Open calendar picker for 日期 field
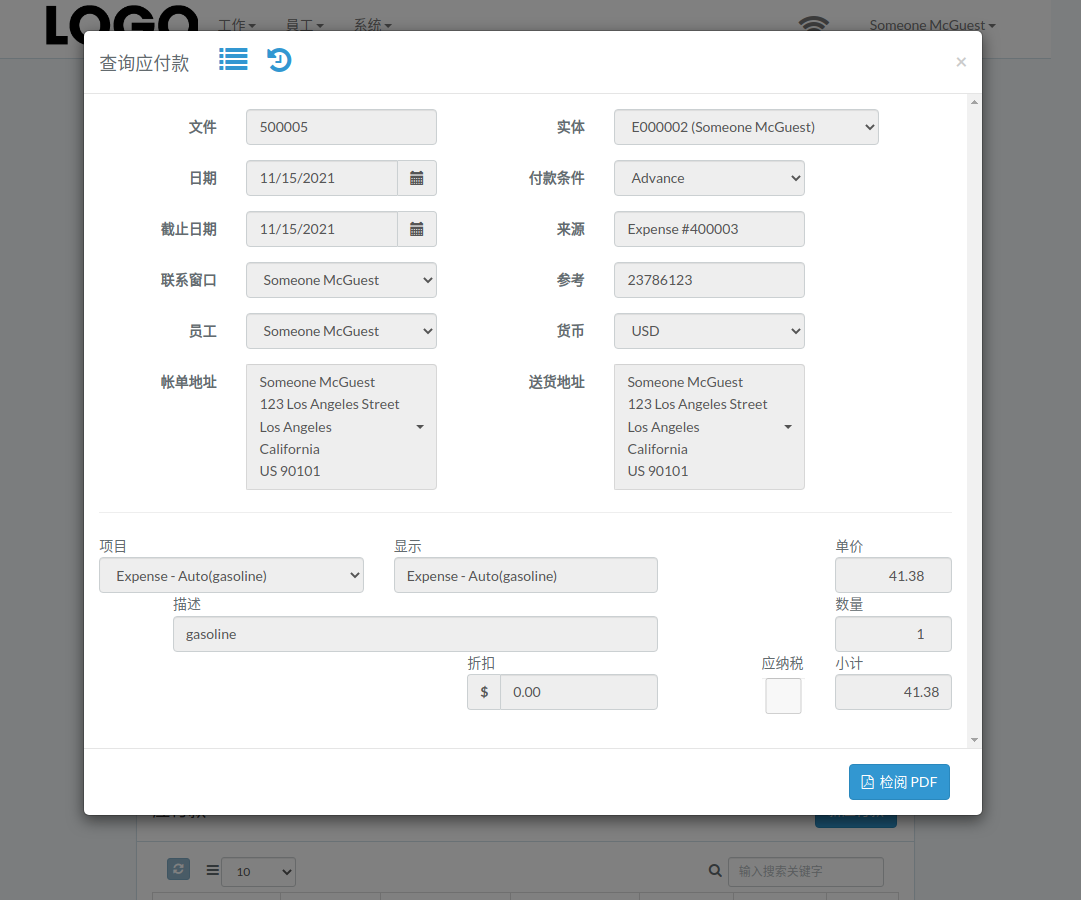This screenshot has width=1081, height=900. (416, 178)
